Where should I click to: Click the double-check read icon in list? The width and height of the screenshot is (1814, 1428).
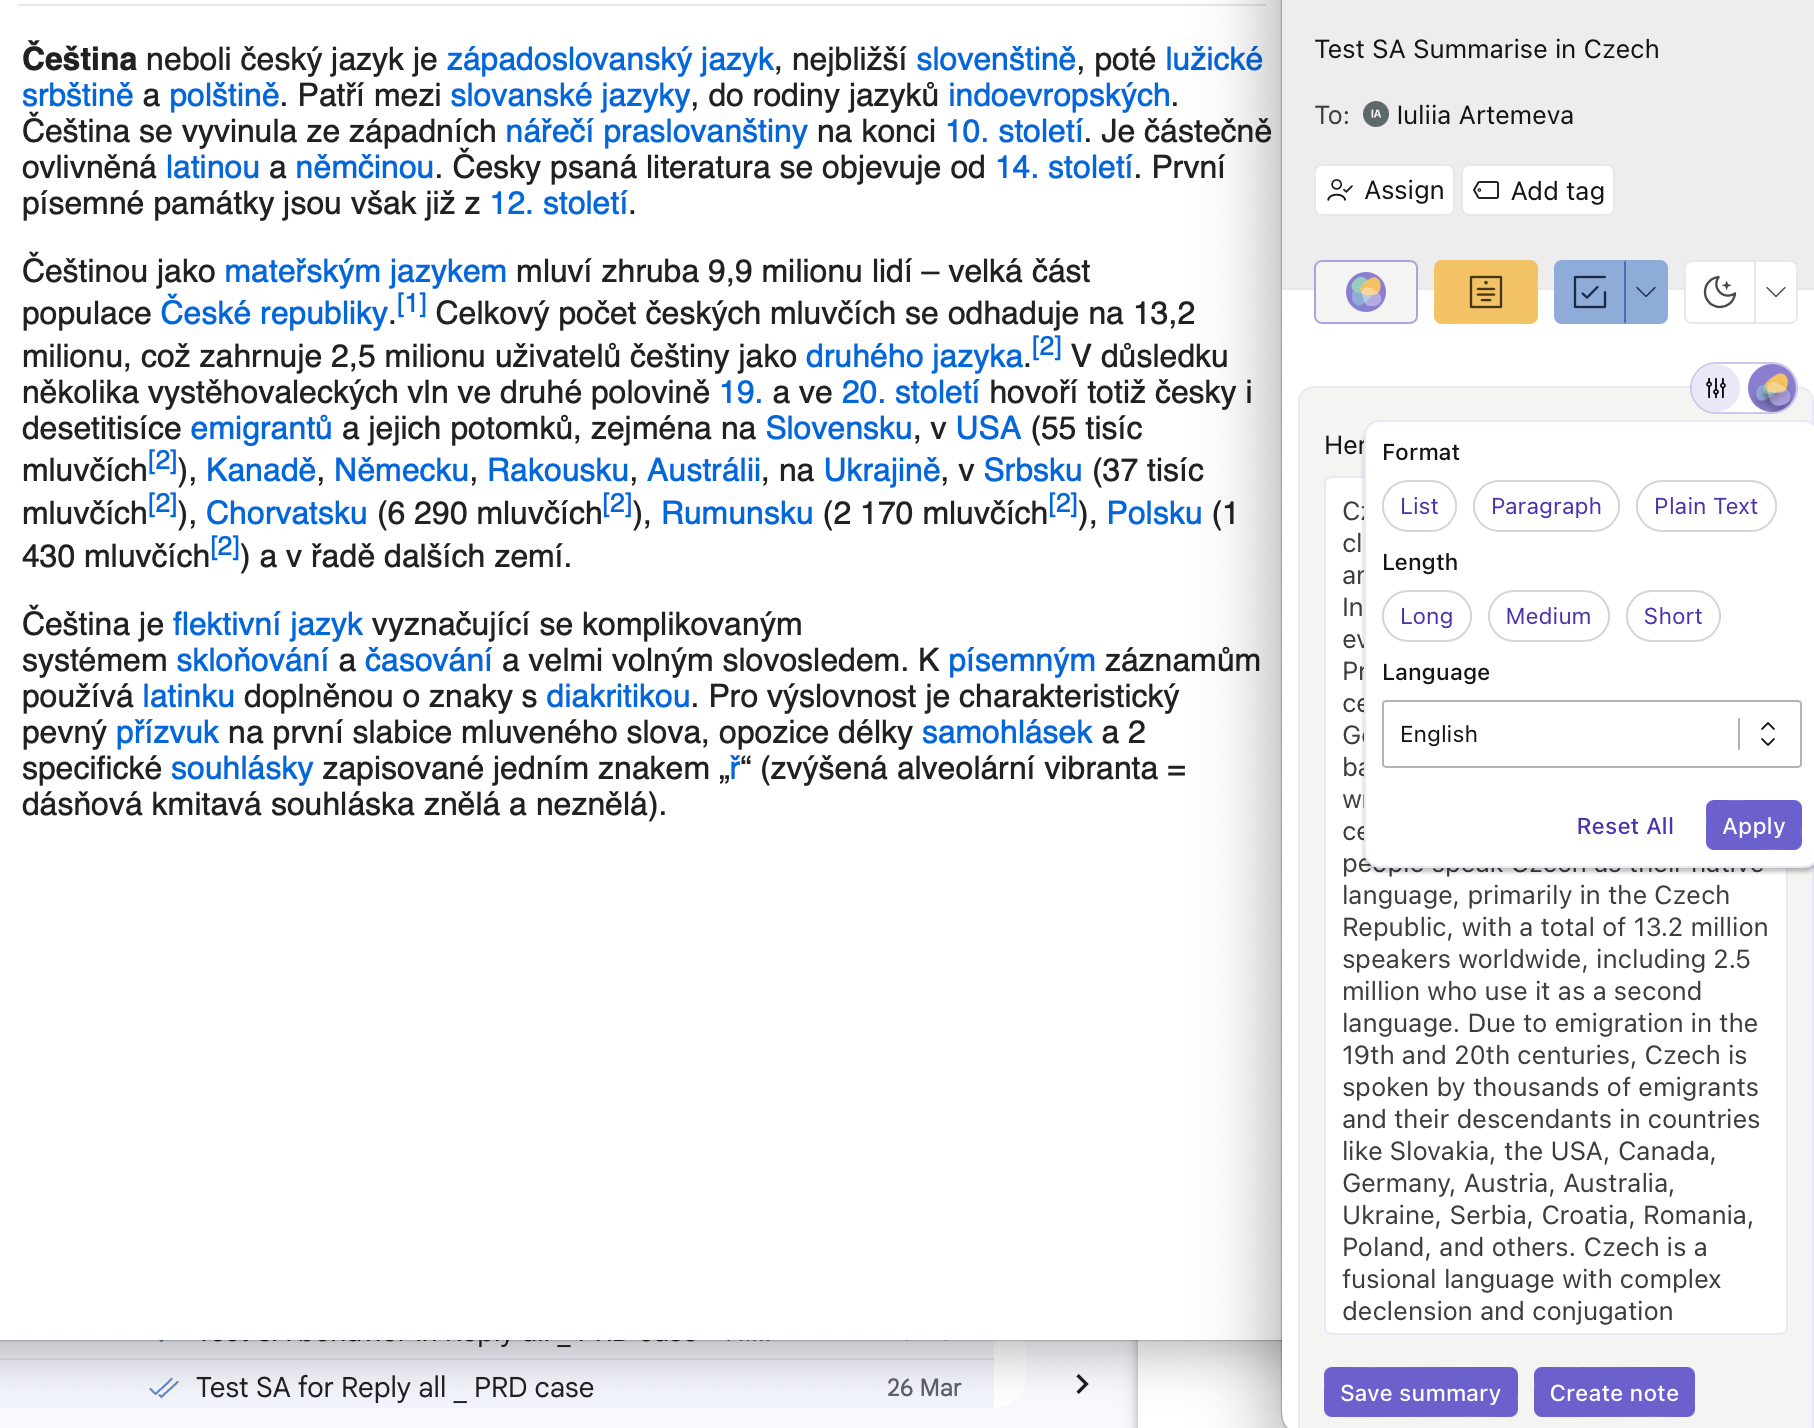tap(163, 1387)
